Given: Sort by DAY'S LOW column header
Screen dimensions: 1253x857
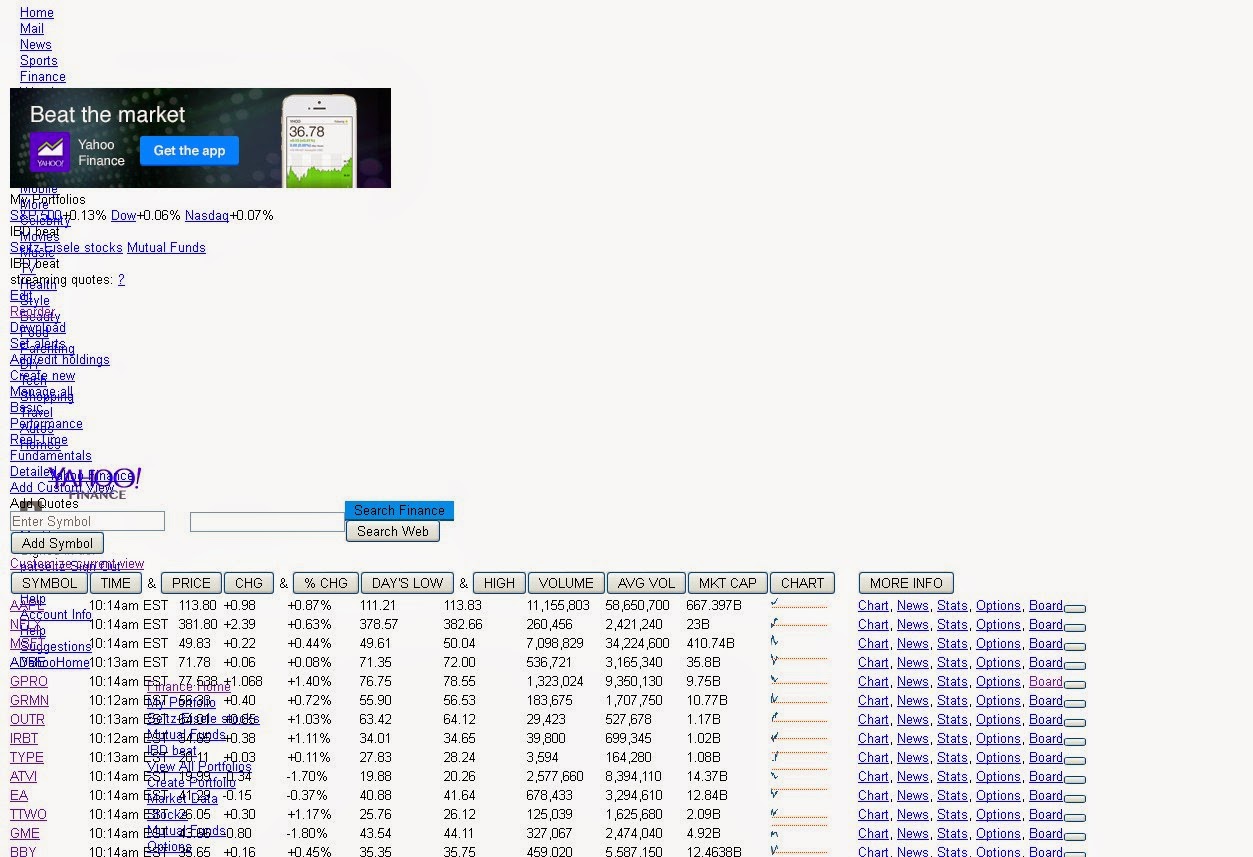Looking at the screenshot, I should tap(408, 583).
